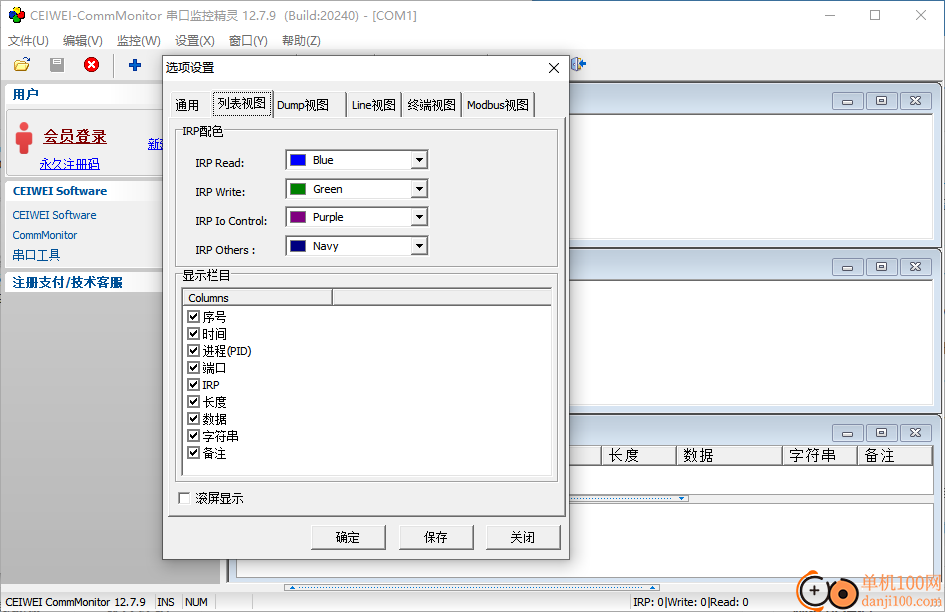Click the save disk toolbar icon
The height and width of the screenshot is (612, 945).
(x=57, y=65)
